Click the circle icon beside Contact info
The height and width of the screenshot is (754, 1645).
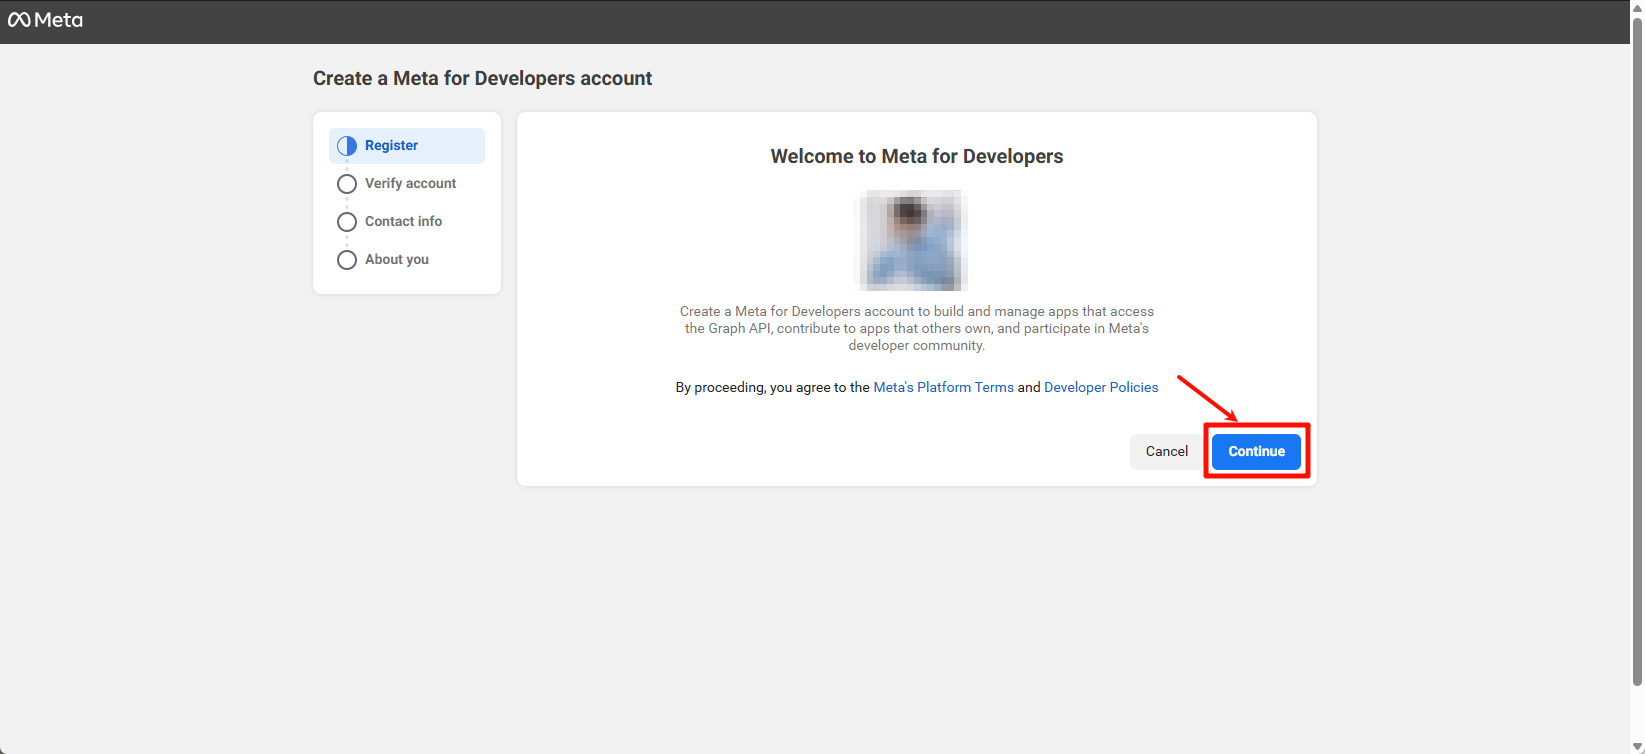tap(347, 222)
